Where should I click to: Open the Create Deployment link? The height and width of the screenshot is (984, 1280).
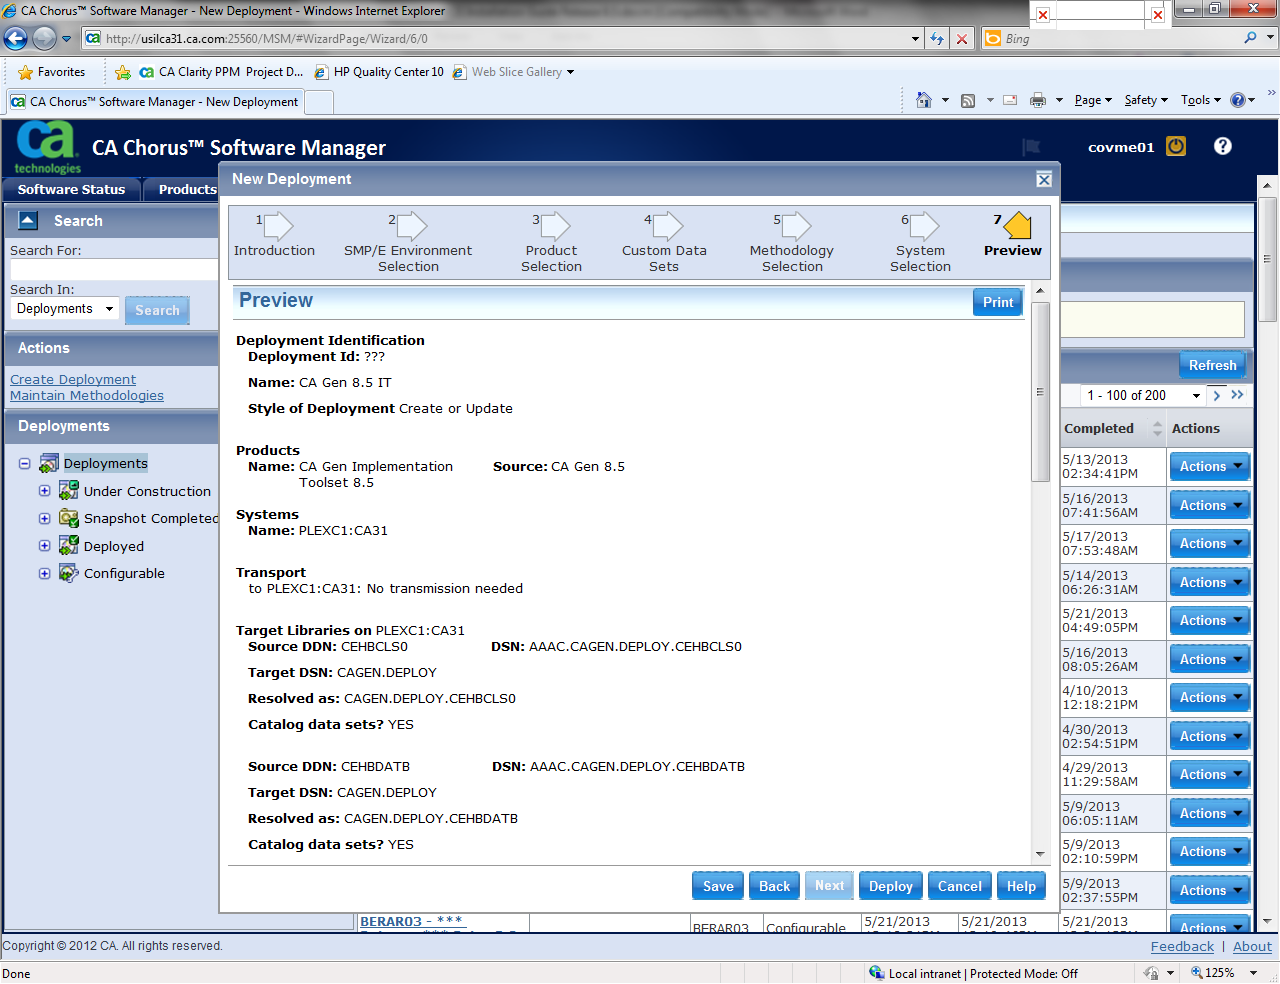point(73,380)
